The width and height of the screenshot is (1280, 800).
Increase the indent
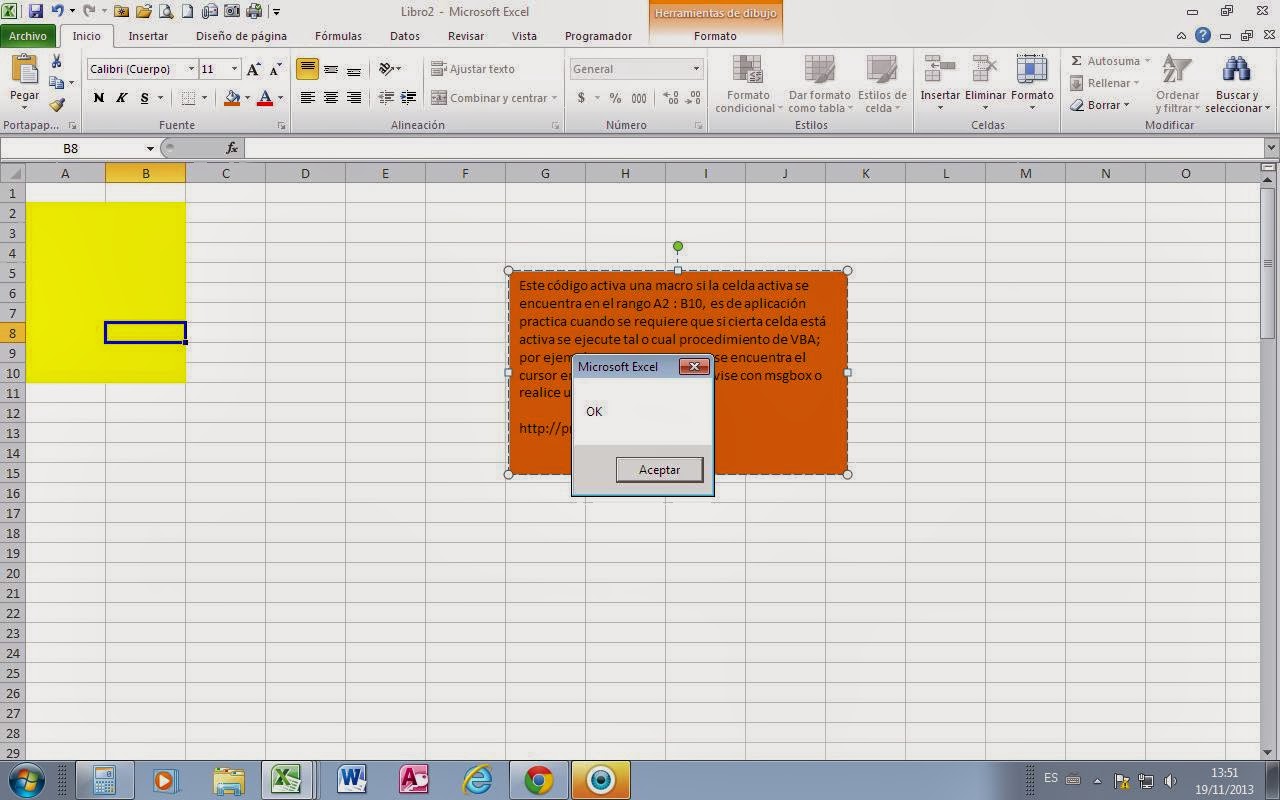[x=408, y=98]
